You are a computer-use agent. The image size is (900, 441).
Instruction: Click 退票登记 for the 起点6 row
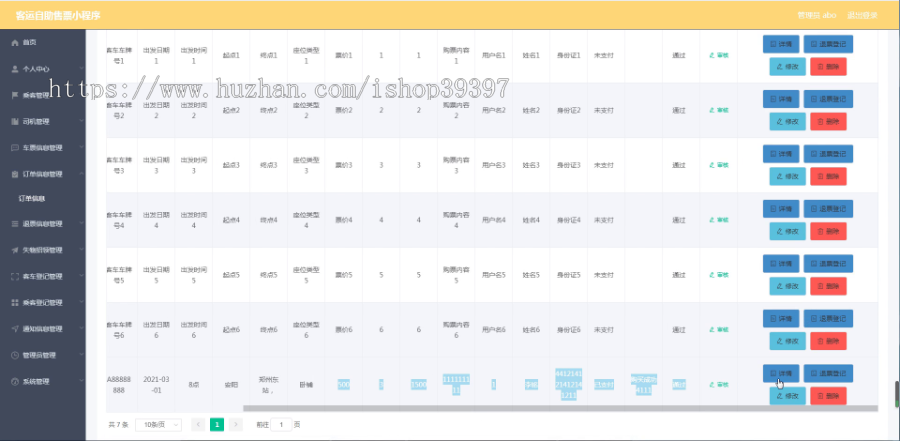[828, 318]
